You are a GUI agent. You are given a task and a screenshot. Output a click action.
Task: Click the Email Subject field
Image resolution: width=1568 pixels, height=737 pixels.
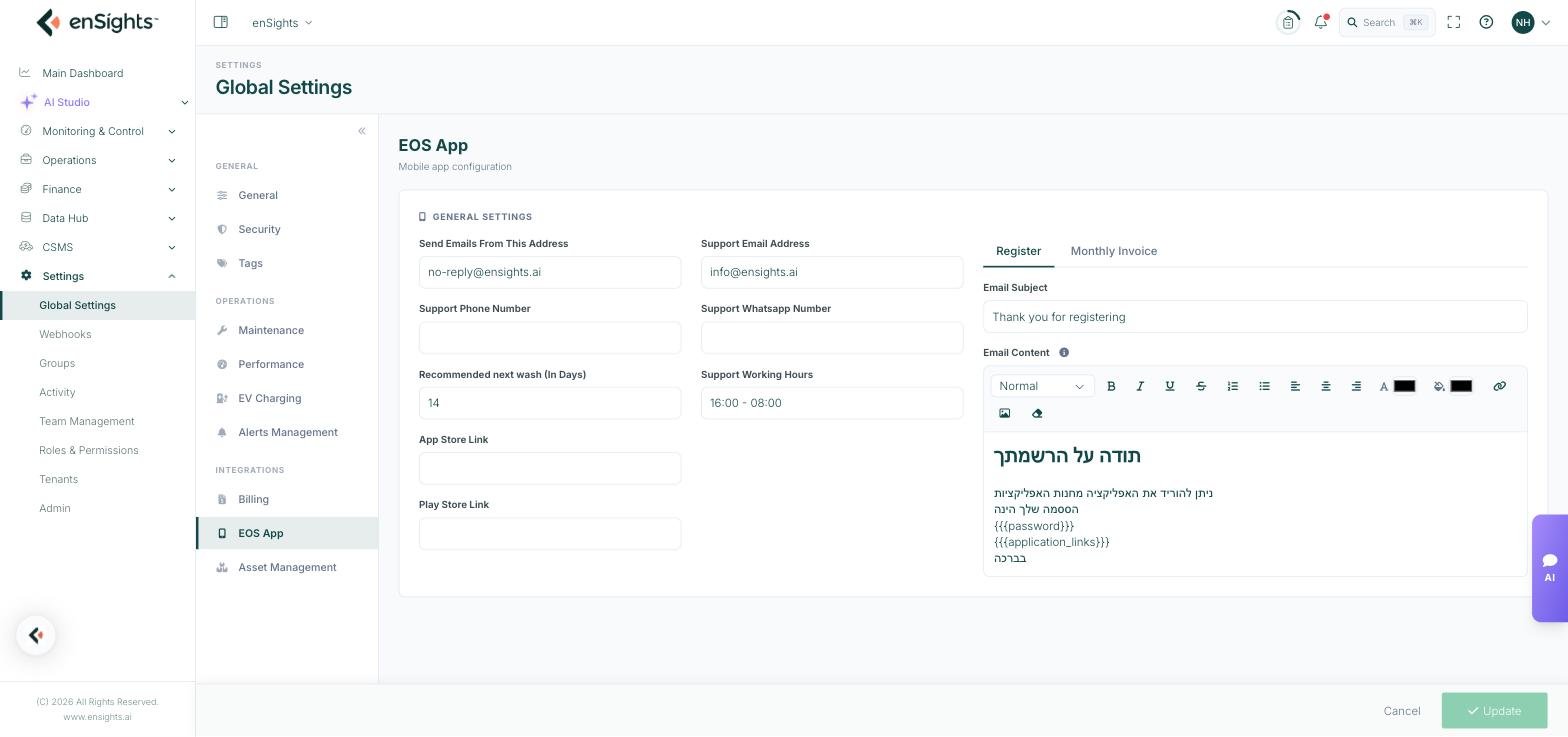tap(1255, 317)
